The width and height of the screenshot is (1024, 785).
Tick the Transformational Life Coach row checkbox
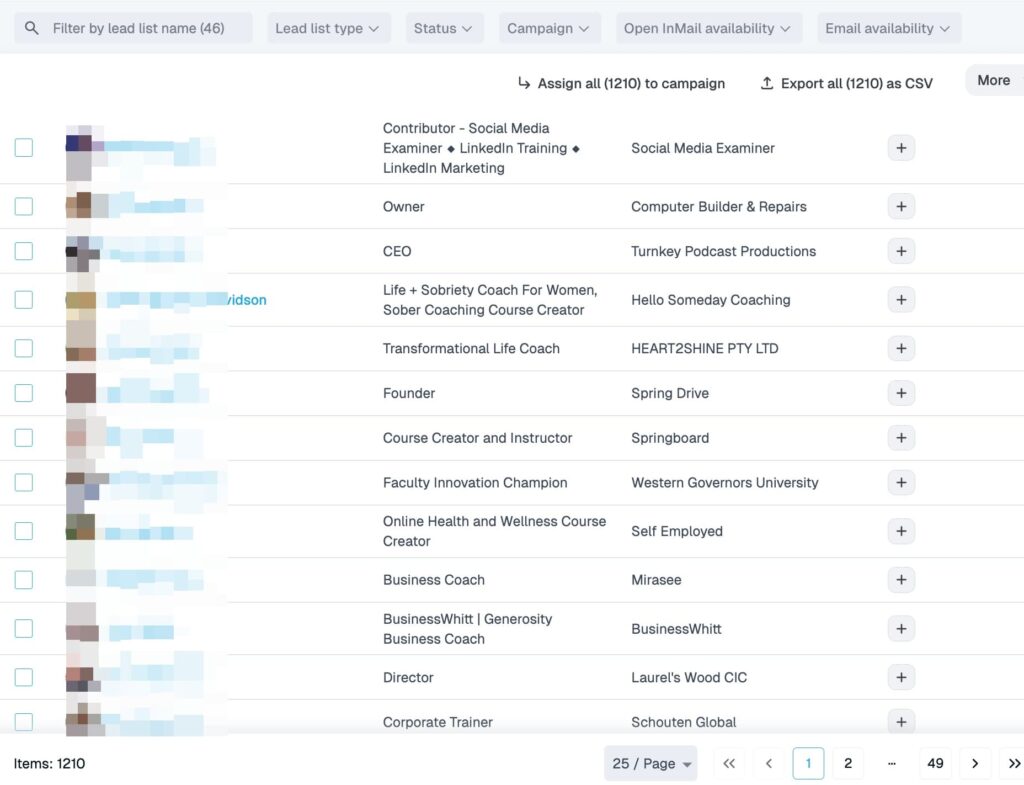click(24, 348)
